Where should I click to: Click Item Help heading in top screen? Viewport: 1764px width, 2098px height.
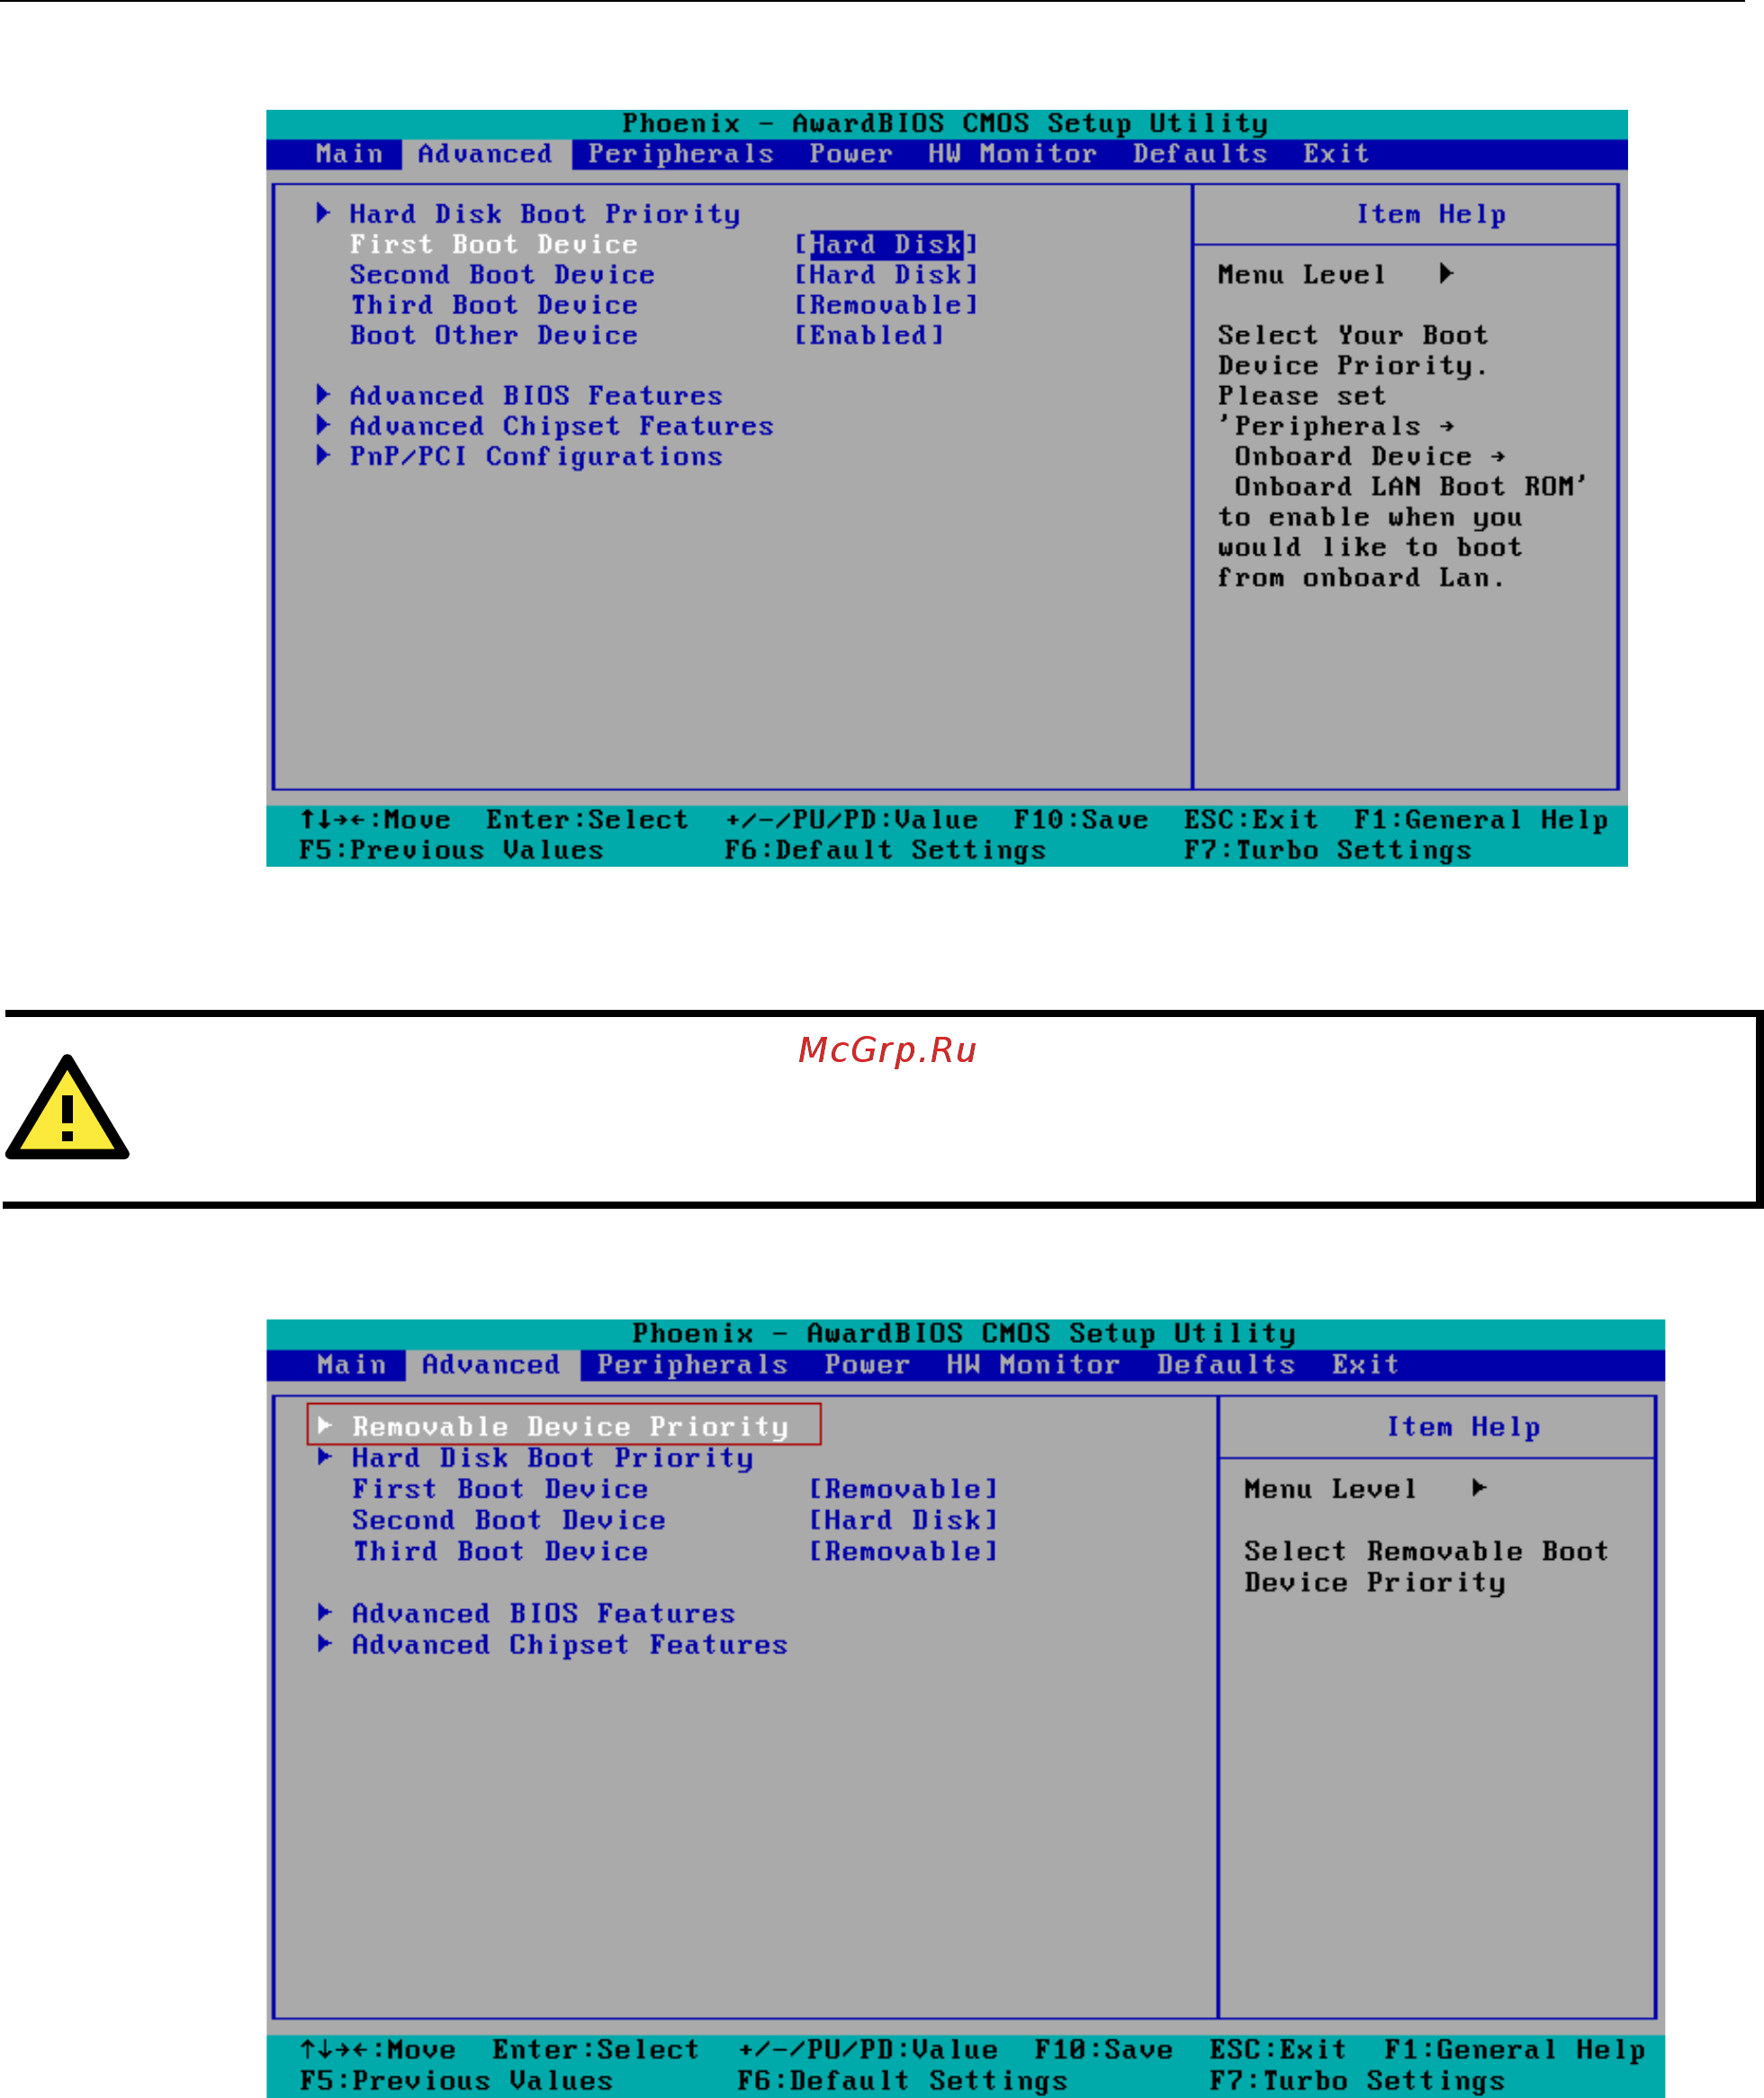[1431, 215]
